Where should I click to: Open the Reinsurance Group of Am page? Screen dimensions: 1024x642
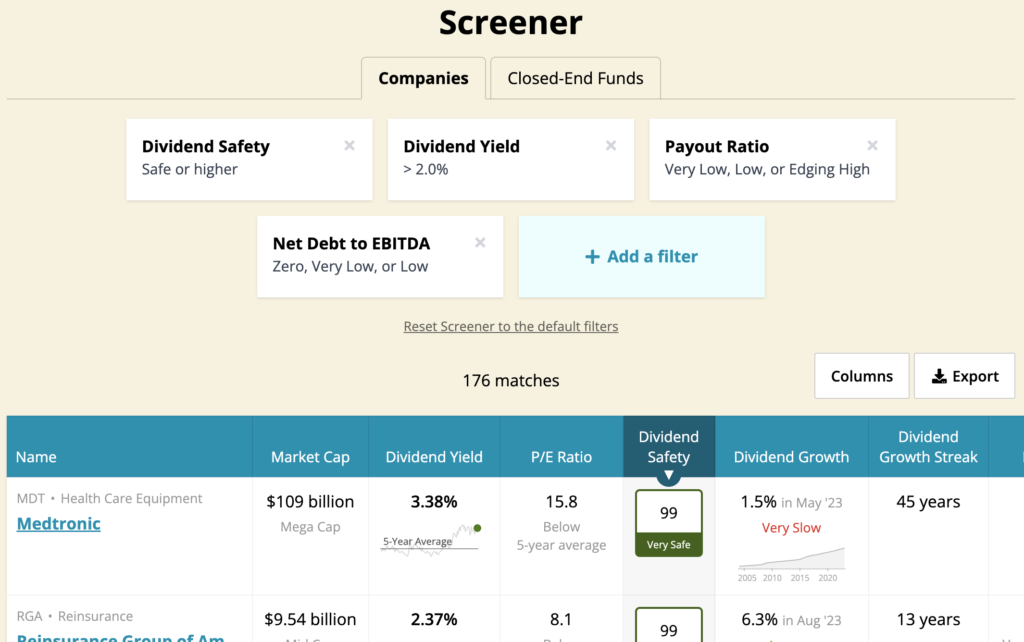click(x=120, y=636)
